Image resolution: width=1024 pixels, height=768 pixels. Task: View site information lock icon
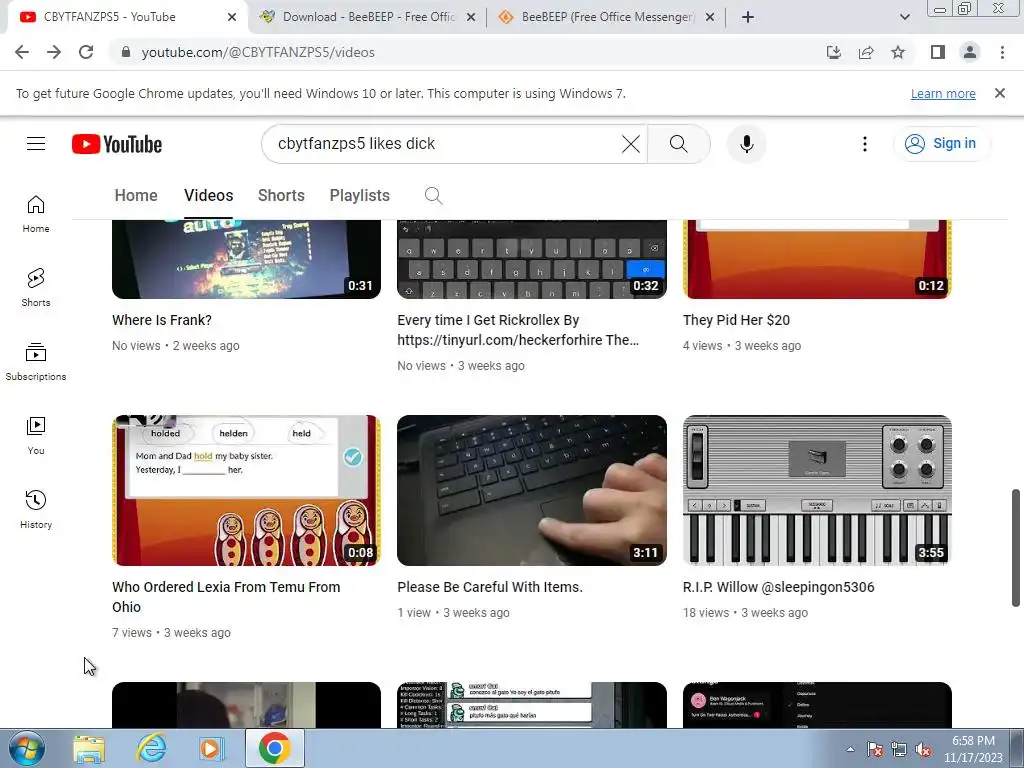pos(126,52)
